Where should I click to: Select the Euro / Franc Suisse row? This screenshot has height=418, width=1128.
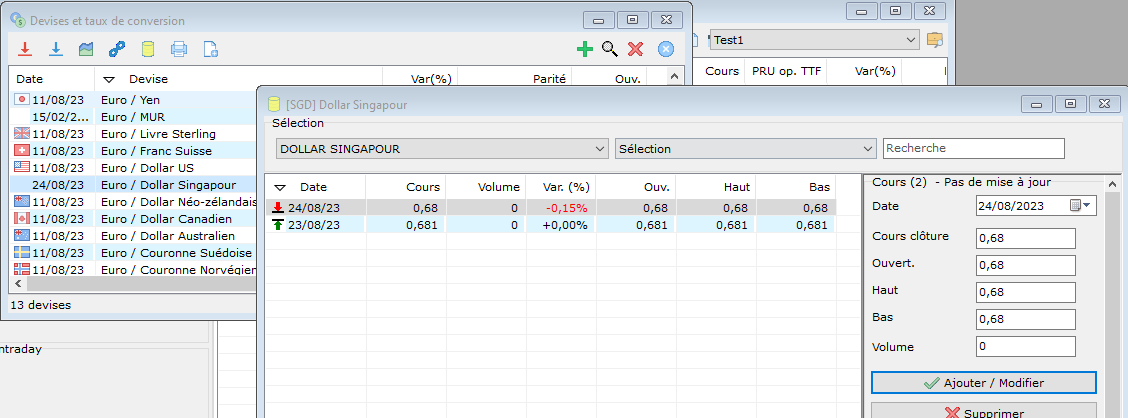[134, 150]
